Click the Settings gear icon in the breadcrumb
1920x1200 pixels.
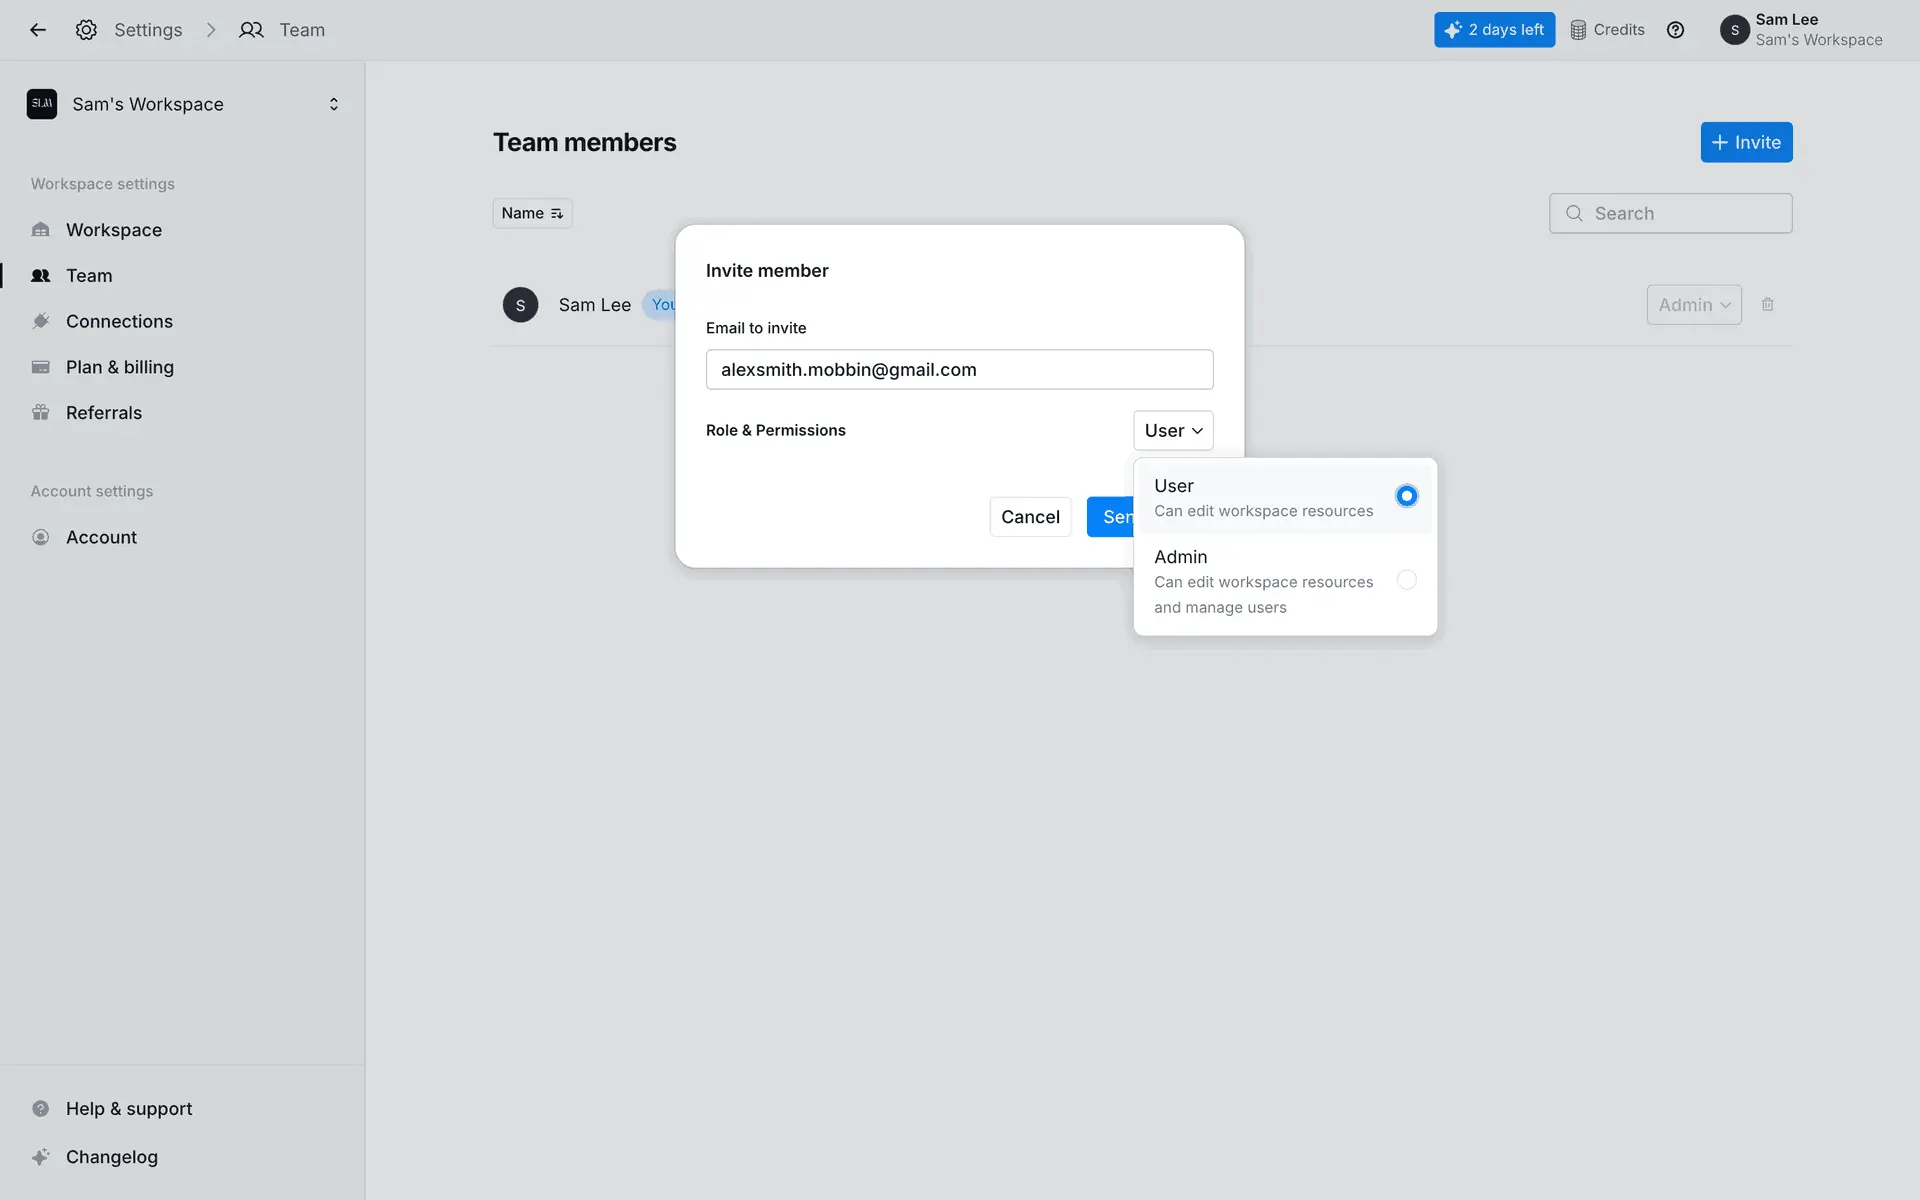click(x=86, y=30)
